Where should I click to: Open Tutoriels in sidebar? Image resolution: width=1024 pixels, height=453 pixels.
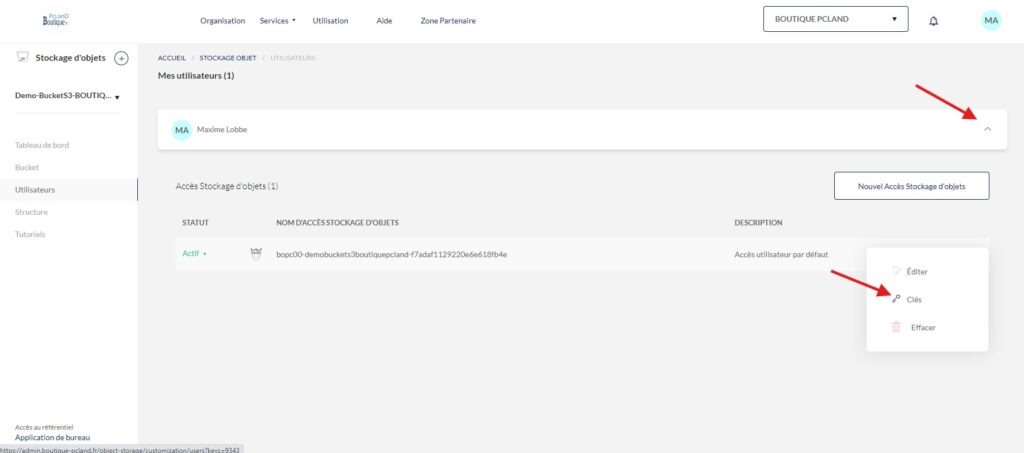(x=30, y=234)
